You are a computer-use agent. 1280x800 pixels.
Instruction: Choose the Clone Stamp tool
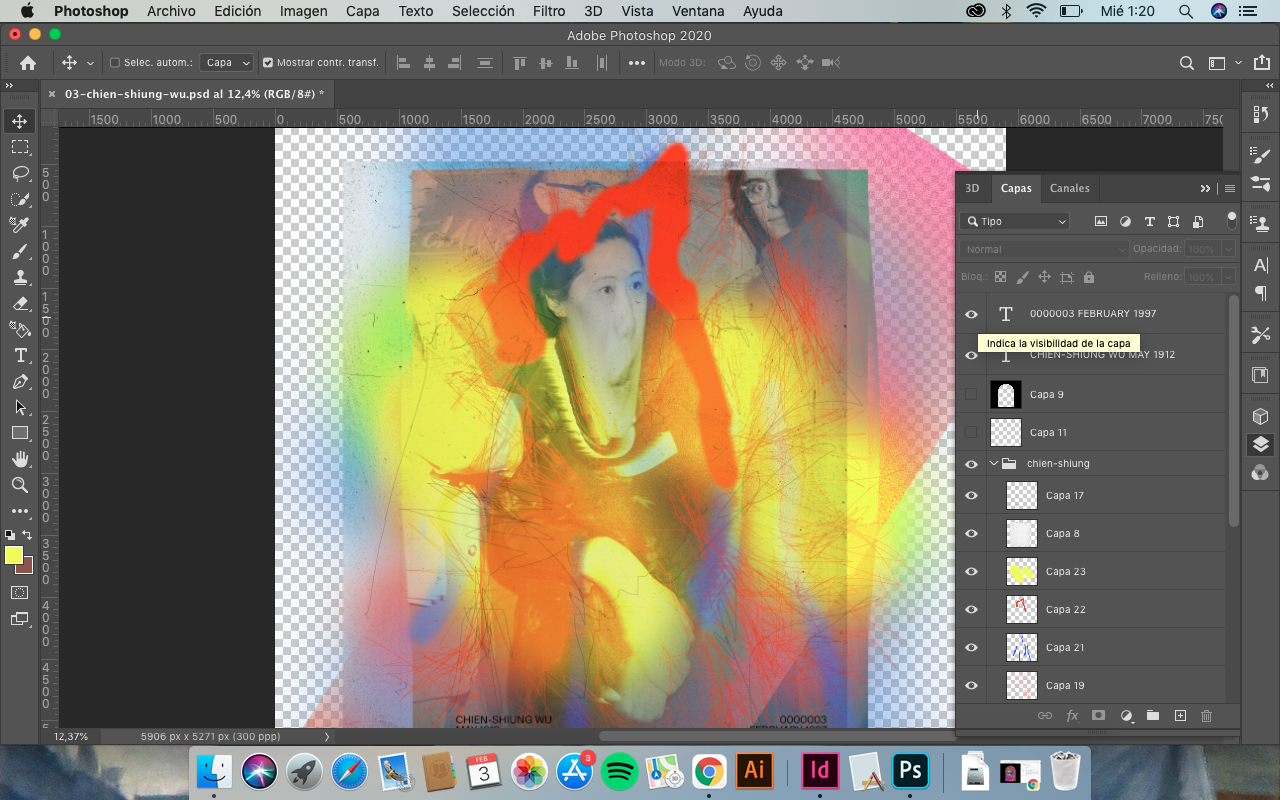pos(20,277)
